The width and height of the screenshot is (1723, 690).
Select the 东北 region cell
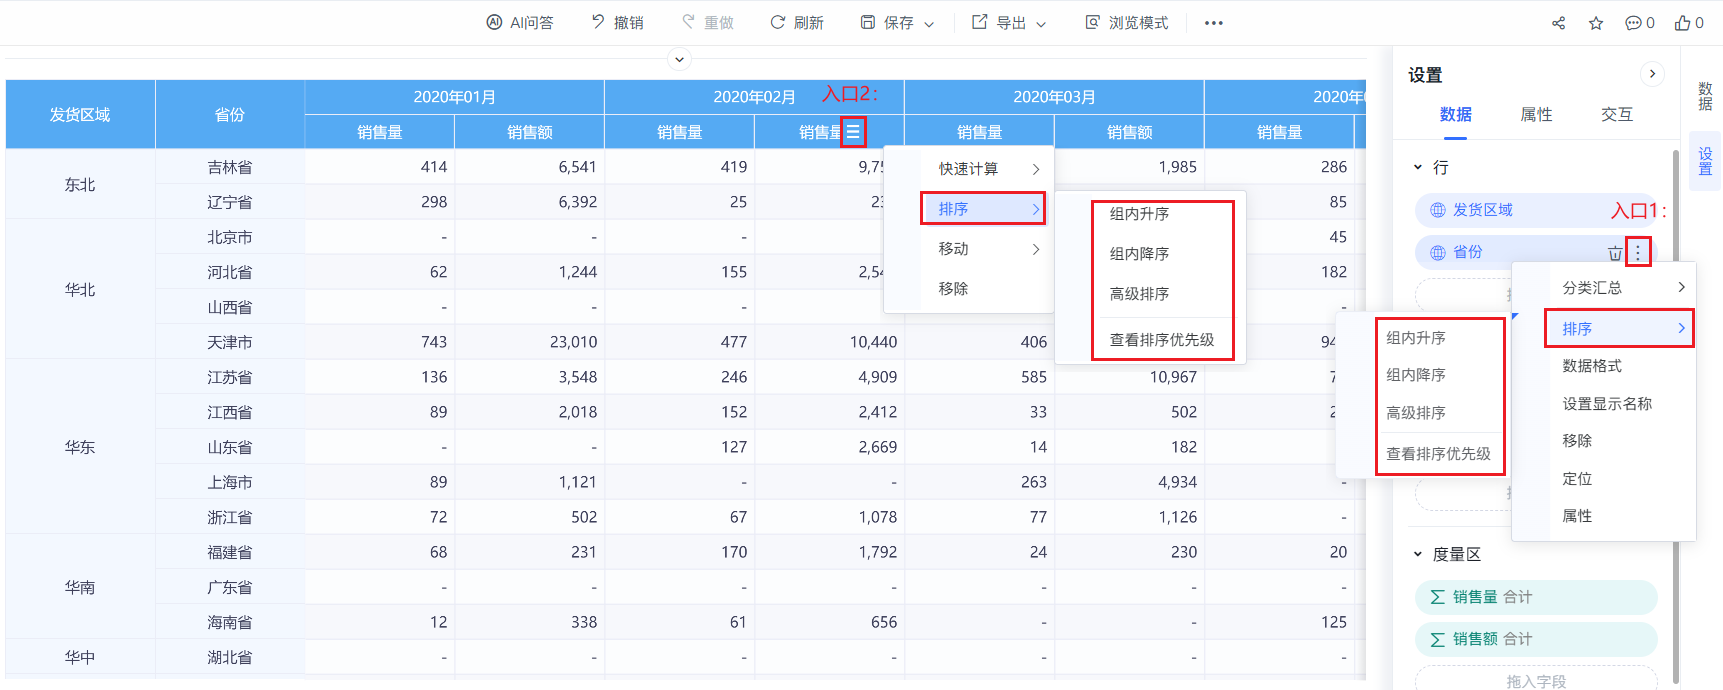80,185
